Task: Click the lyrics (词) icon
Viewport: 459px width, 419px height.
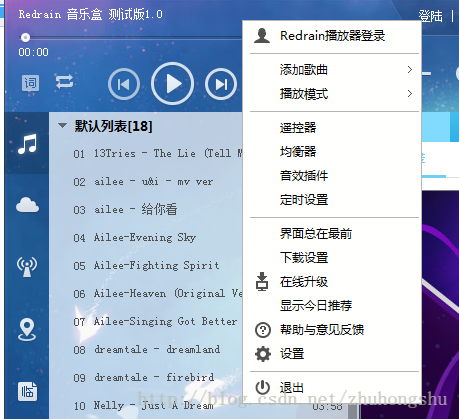Action: 30,83
